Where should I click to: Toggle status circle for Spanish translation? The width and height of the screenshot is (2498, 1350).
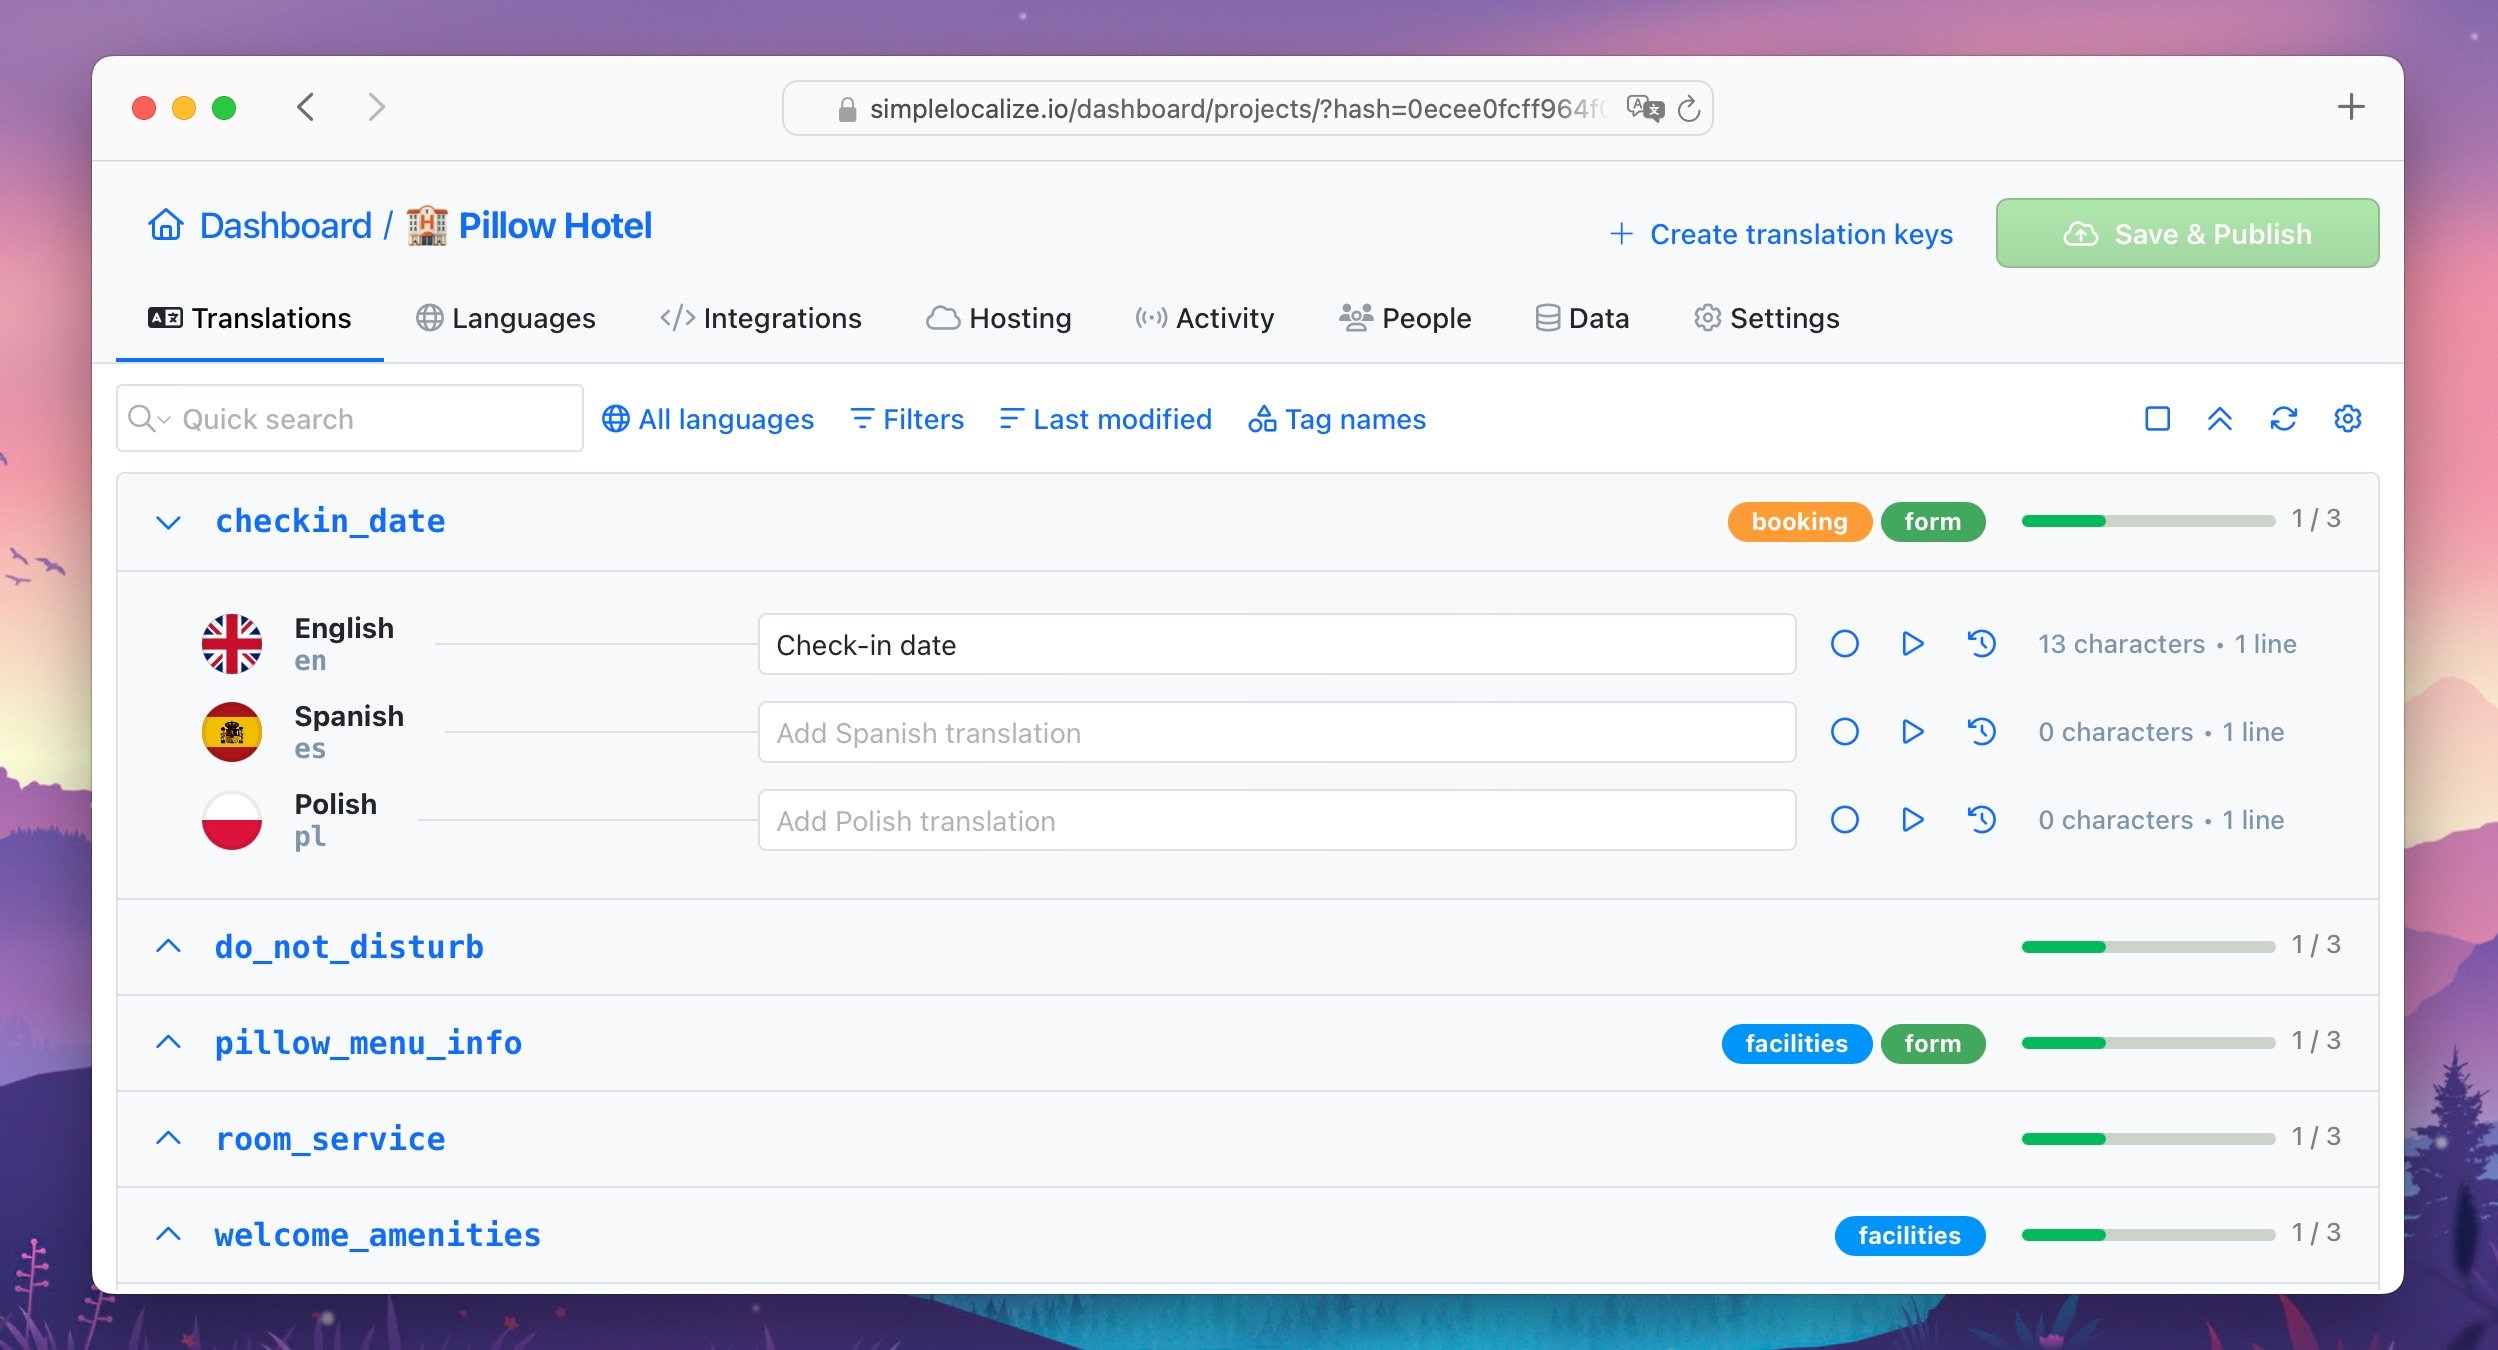coord(1843,732)
